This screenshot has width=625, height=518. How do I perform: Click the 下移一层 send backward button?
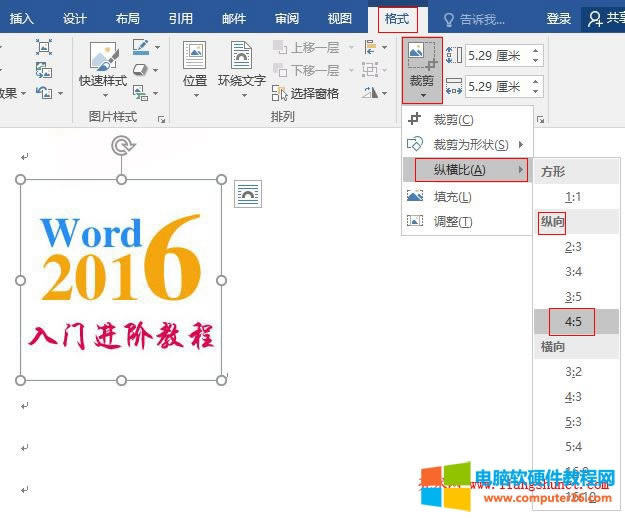point(306,71)
